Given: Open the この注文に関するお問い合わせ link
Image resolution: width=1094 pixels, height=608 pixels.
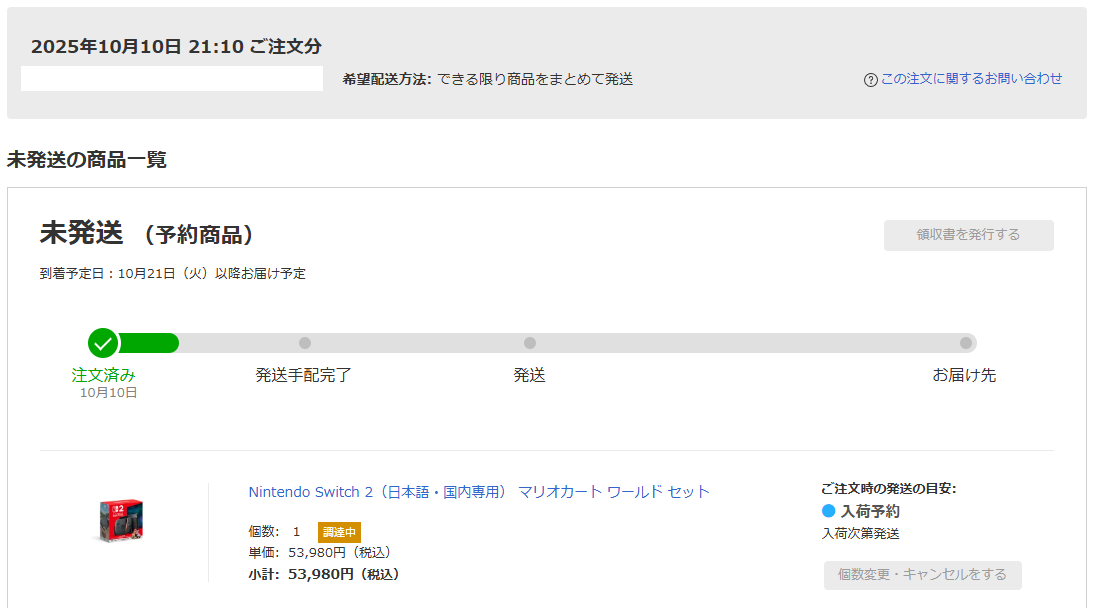Looking at the screenshot, I should pyautogui.click(x=971, y=79).
